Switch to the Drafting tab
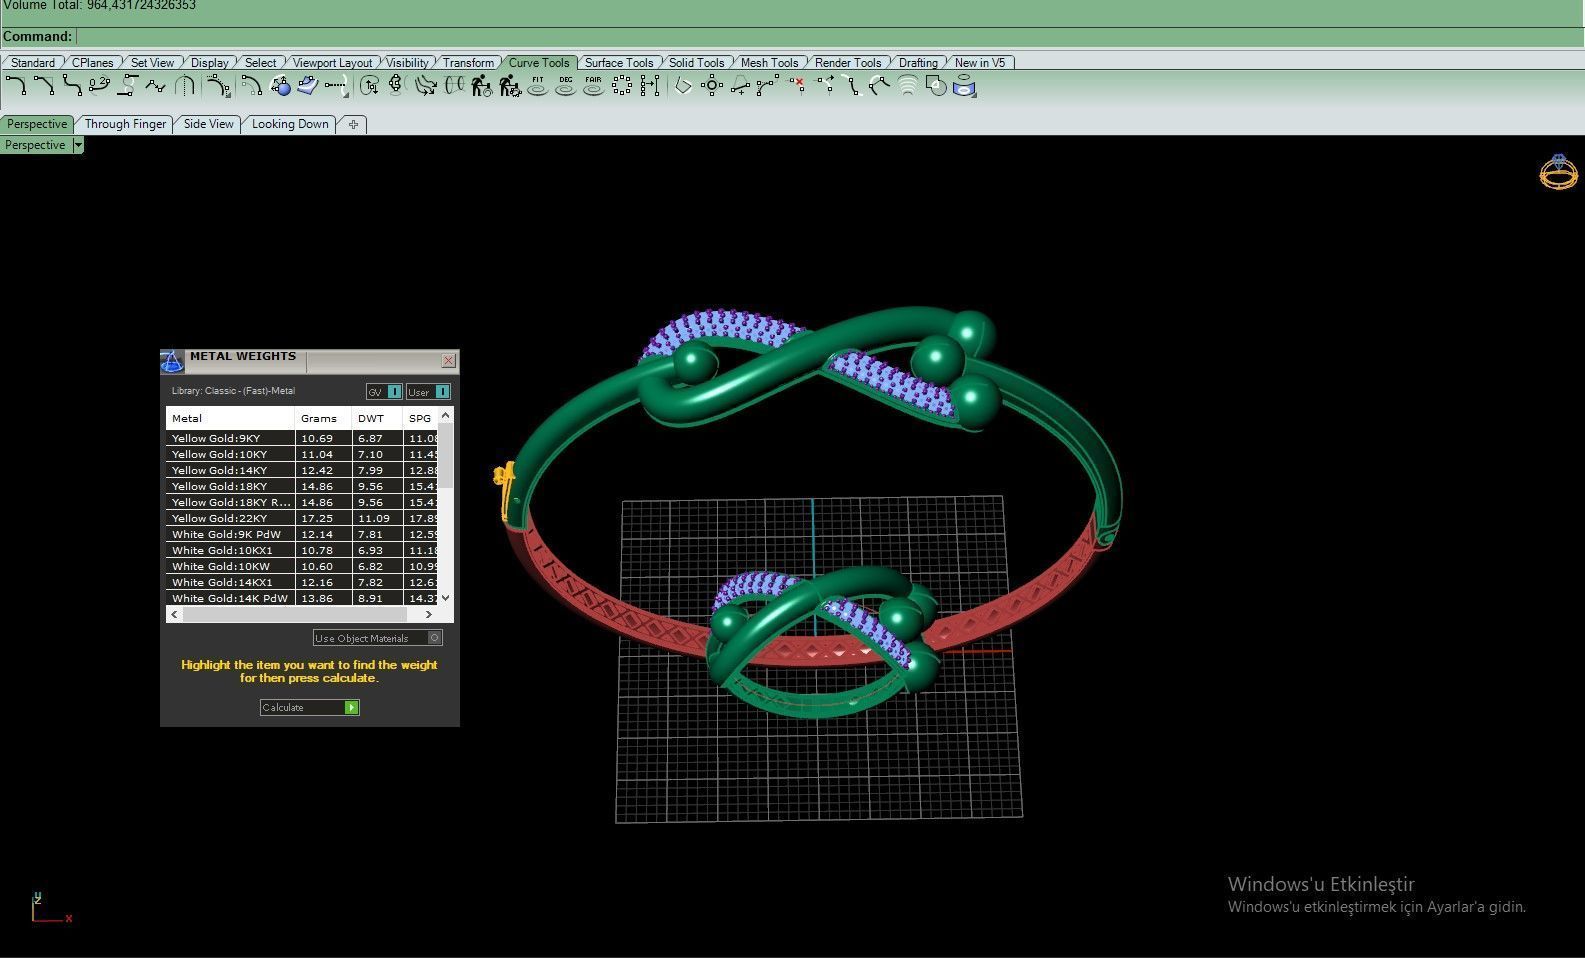Screen dimensions: 1585x958 (918, 62)
